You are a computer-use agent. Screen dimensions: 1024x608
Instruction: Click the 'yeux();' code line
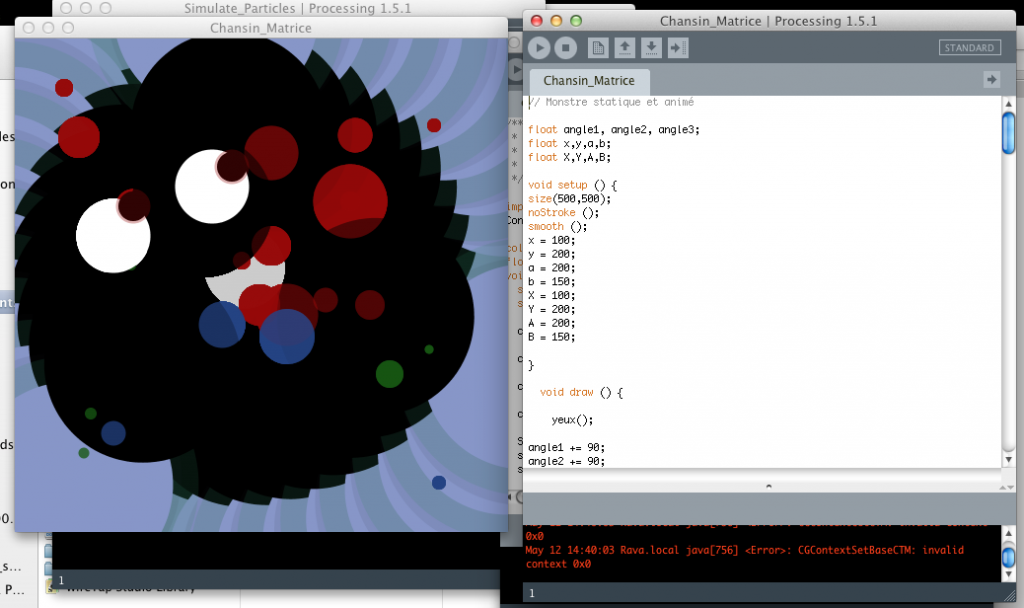point(572,420)
